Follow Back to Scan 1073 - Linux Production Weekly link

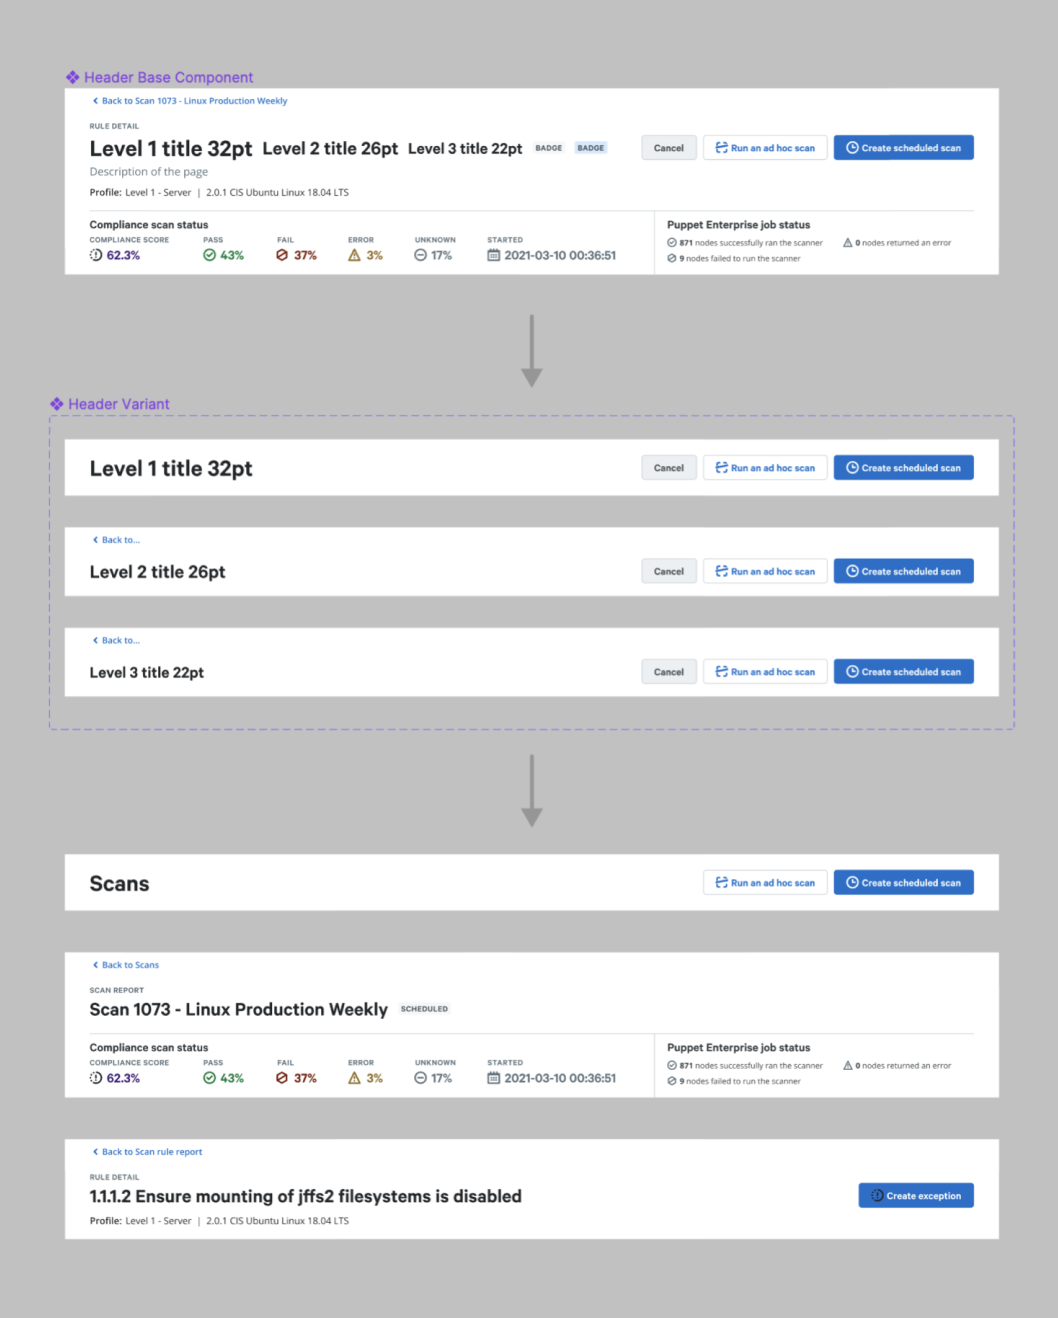194,101
